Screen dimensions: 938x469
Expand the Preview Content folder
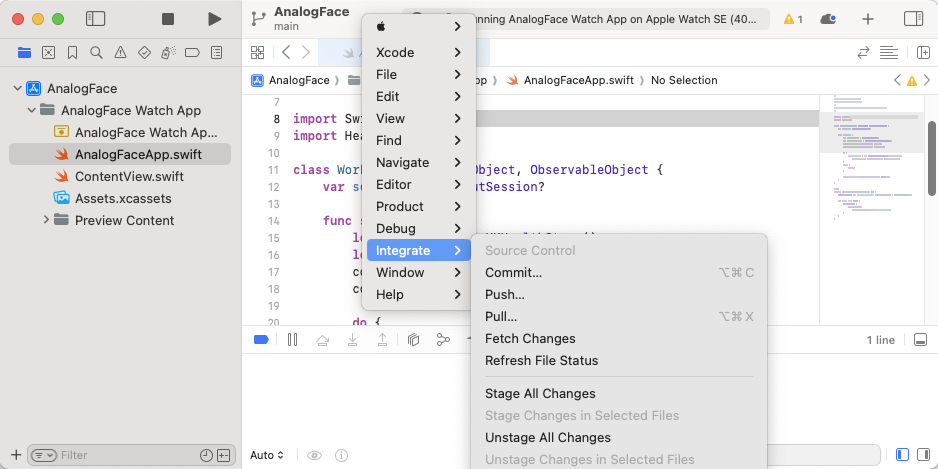pos(46,220)
